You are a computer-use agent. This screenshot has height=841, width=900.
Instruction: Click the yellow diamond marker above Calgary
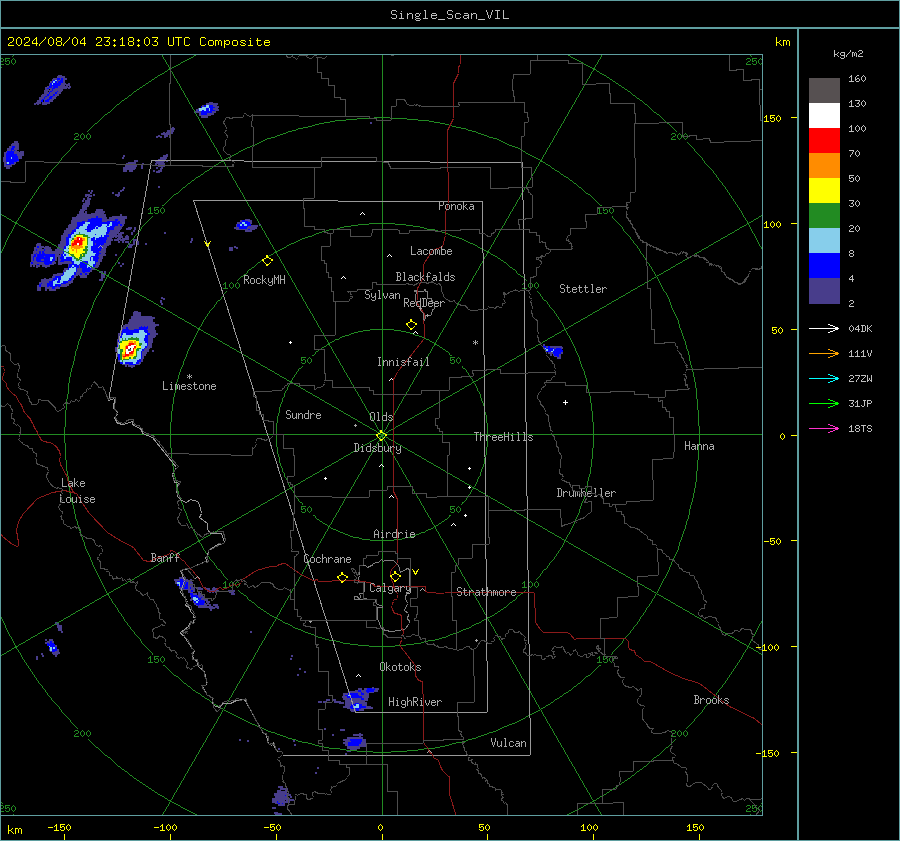pos(395,576)
